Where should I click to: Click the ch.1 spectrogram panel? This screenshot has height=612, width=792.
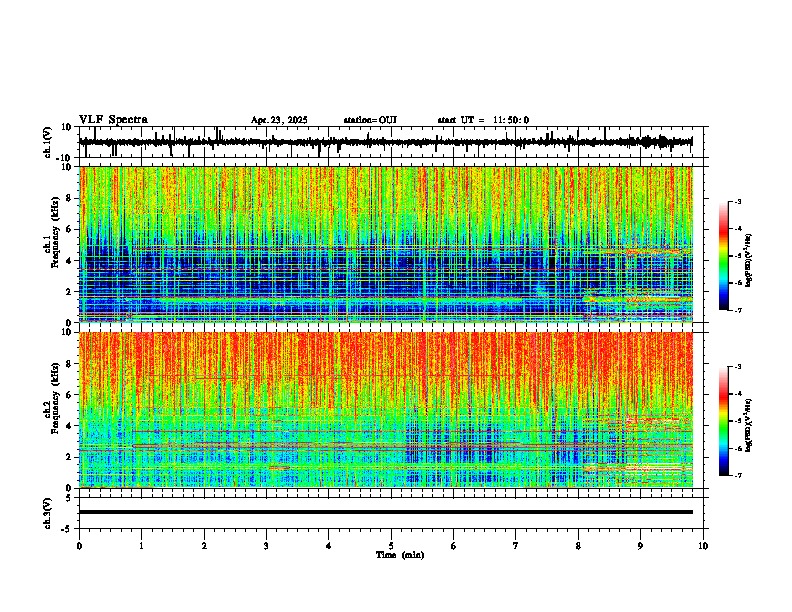[386, 244]
